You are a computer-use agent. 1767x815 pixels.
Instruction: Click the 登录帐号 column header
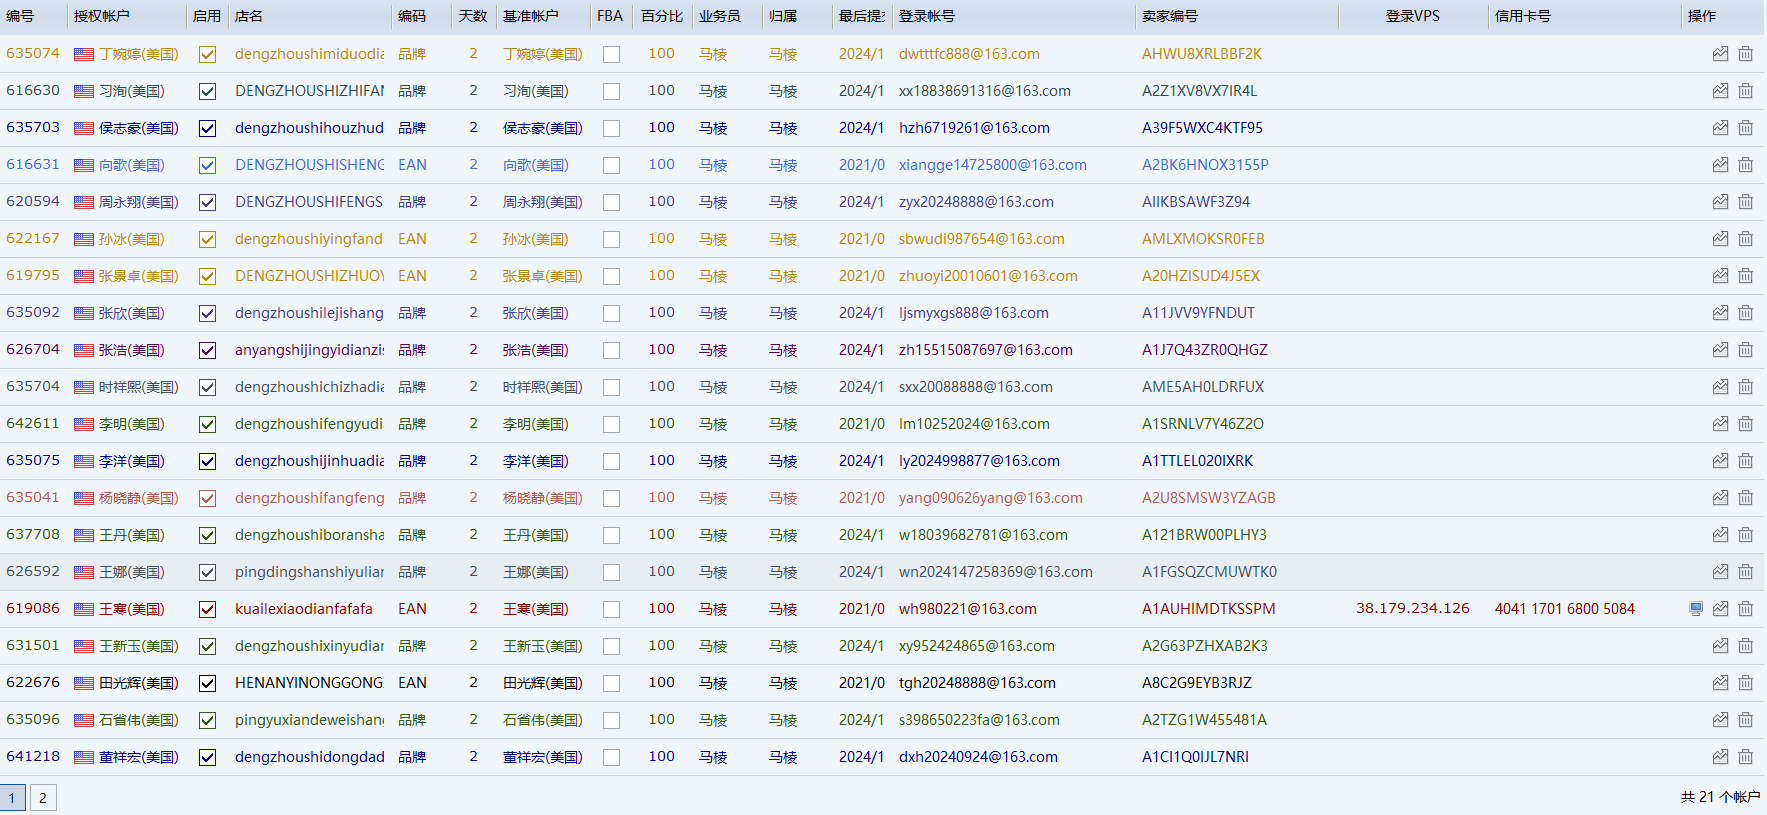pyautogui.click(x=926, y=16)
